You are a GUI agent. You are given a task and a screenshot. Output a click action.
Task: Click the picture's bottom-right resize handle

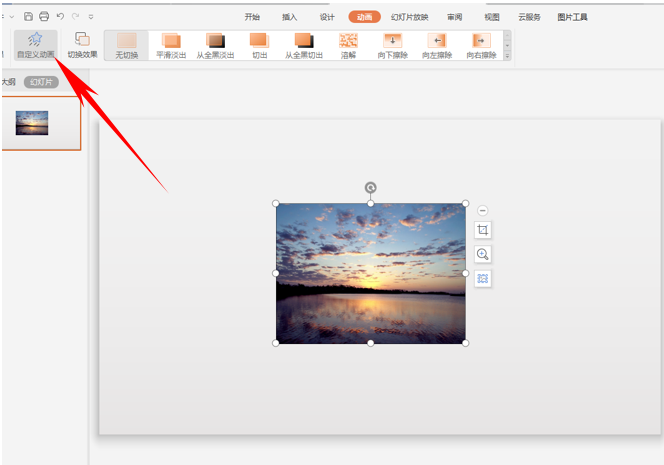tap(465, 343)
